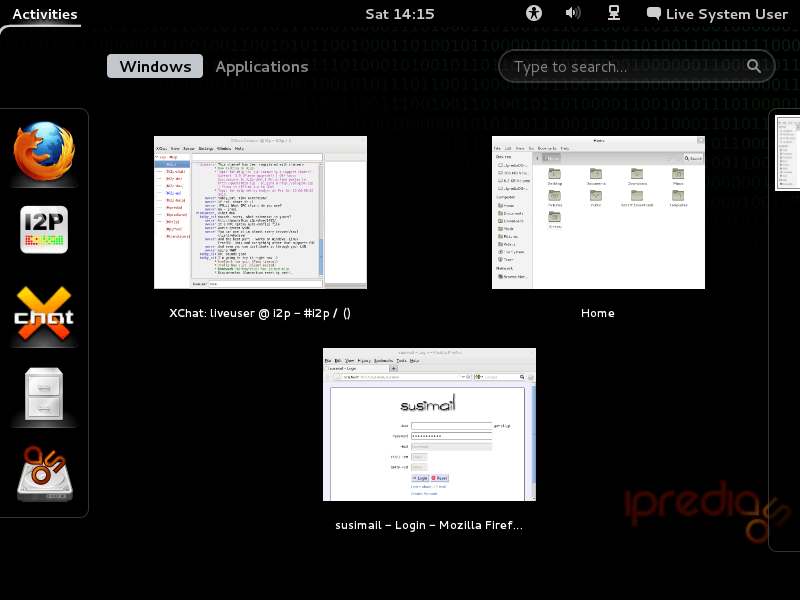Image resolution: width=800 pixels, height=600 pixels.
Task: Open the Sat 14:15 clock calendar
Action: point(399,14)
